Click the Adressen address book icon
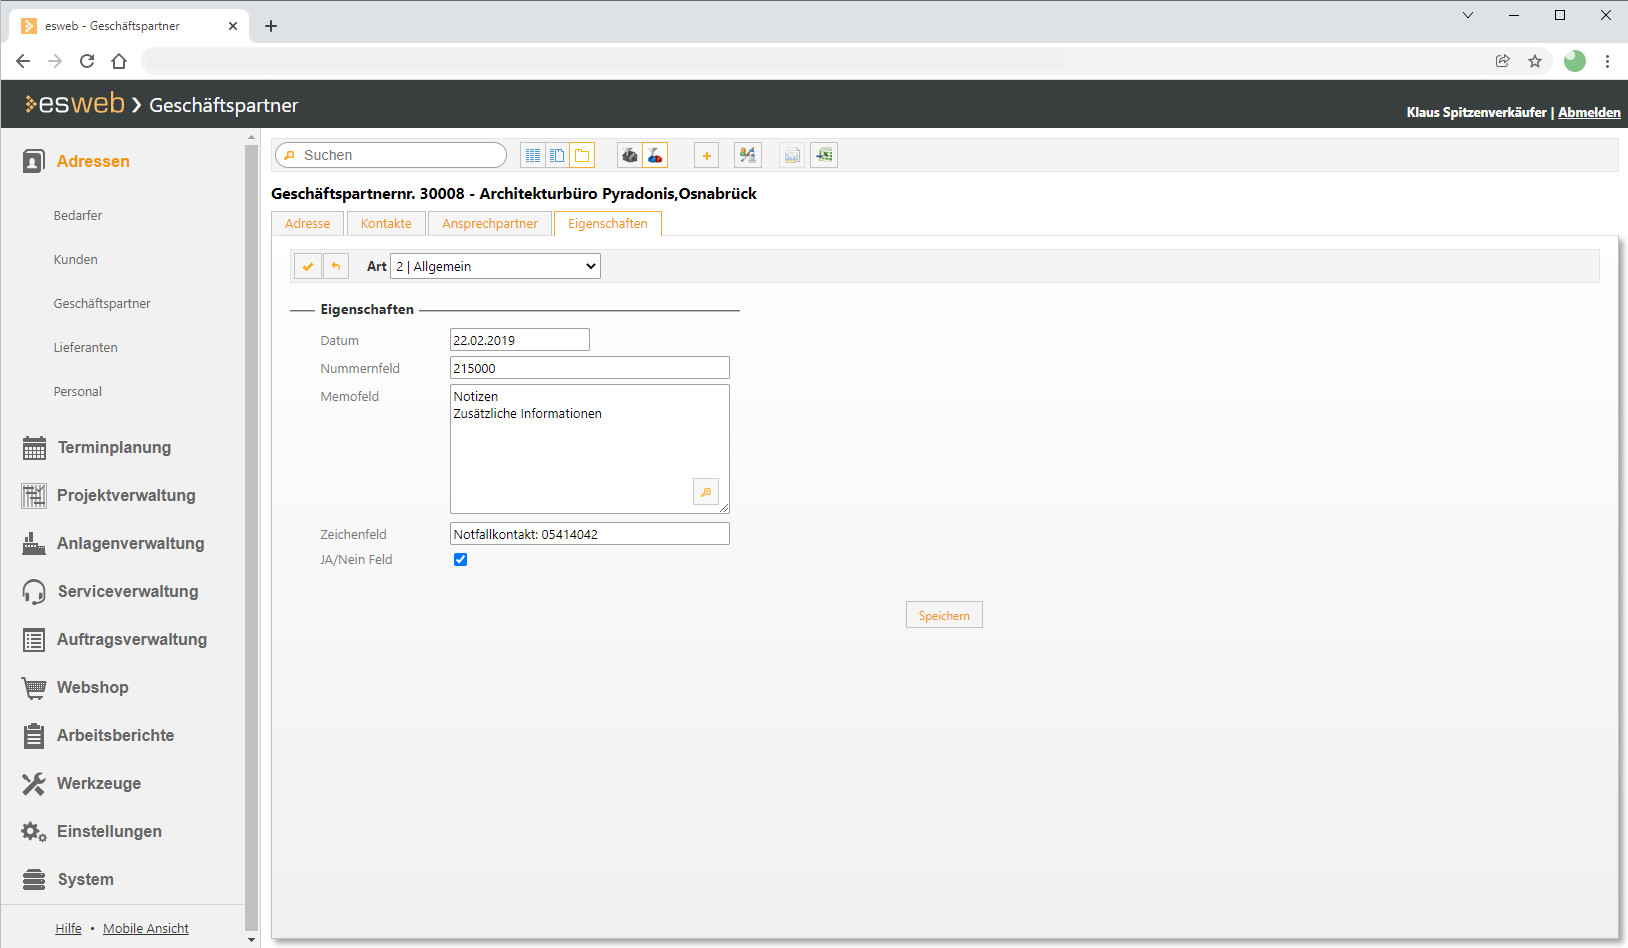 [34, 161]
